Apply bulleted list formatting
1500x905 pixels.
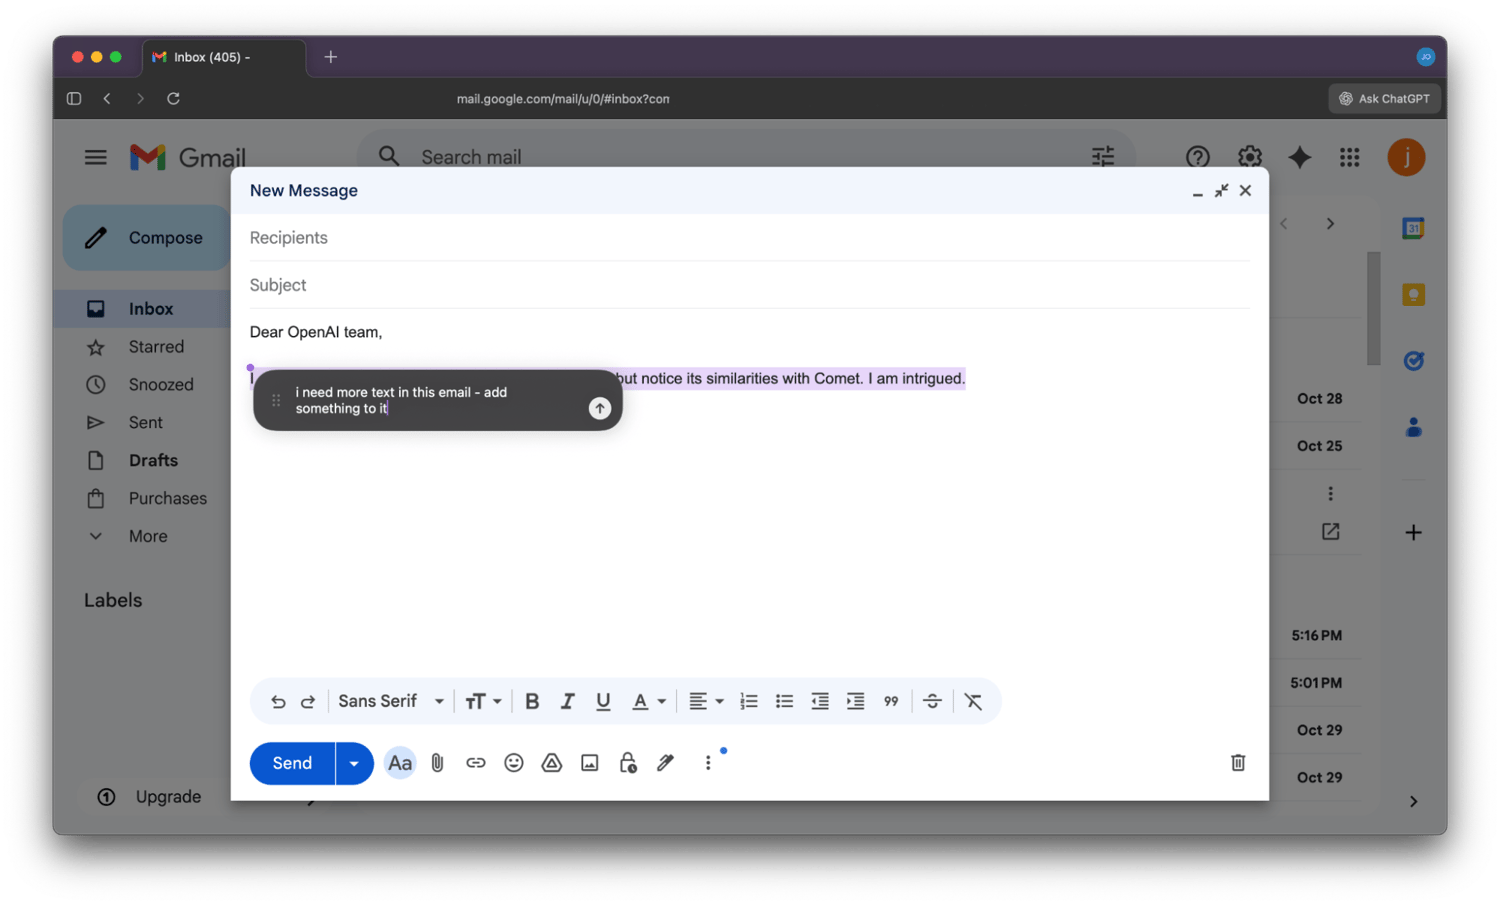pos(785,702)
